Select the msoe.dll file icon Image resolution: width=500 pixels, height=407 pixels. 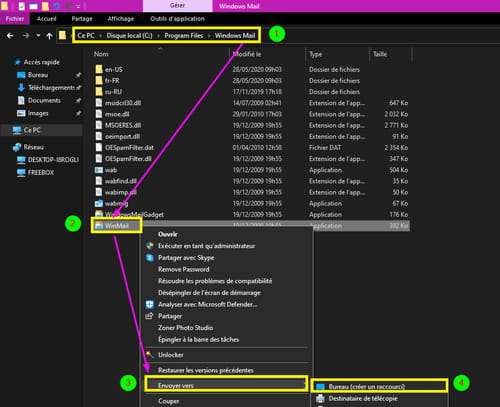click(x=99, y=114)
